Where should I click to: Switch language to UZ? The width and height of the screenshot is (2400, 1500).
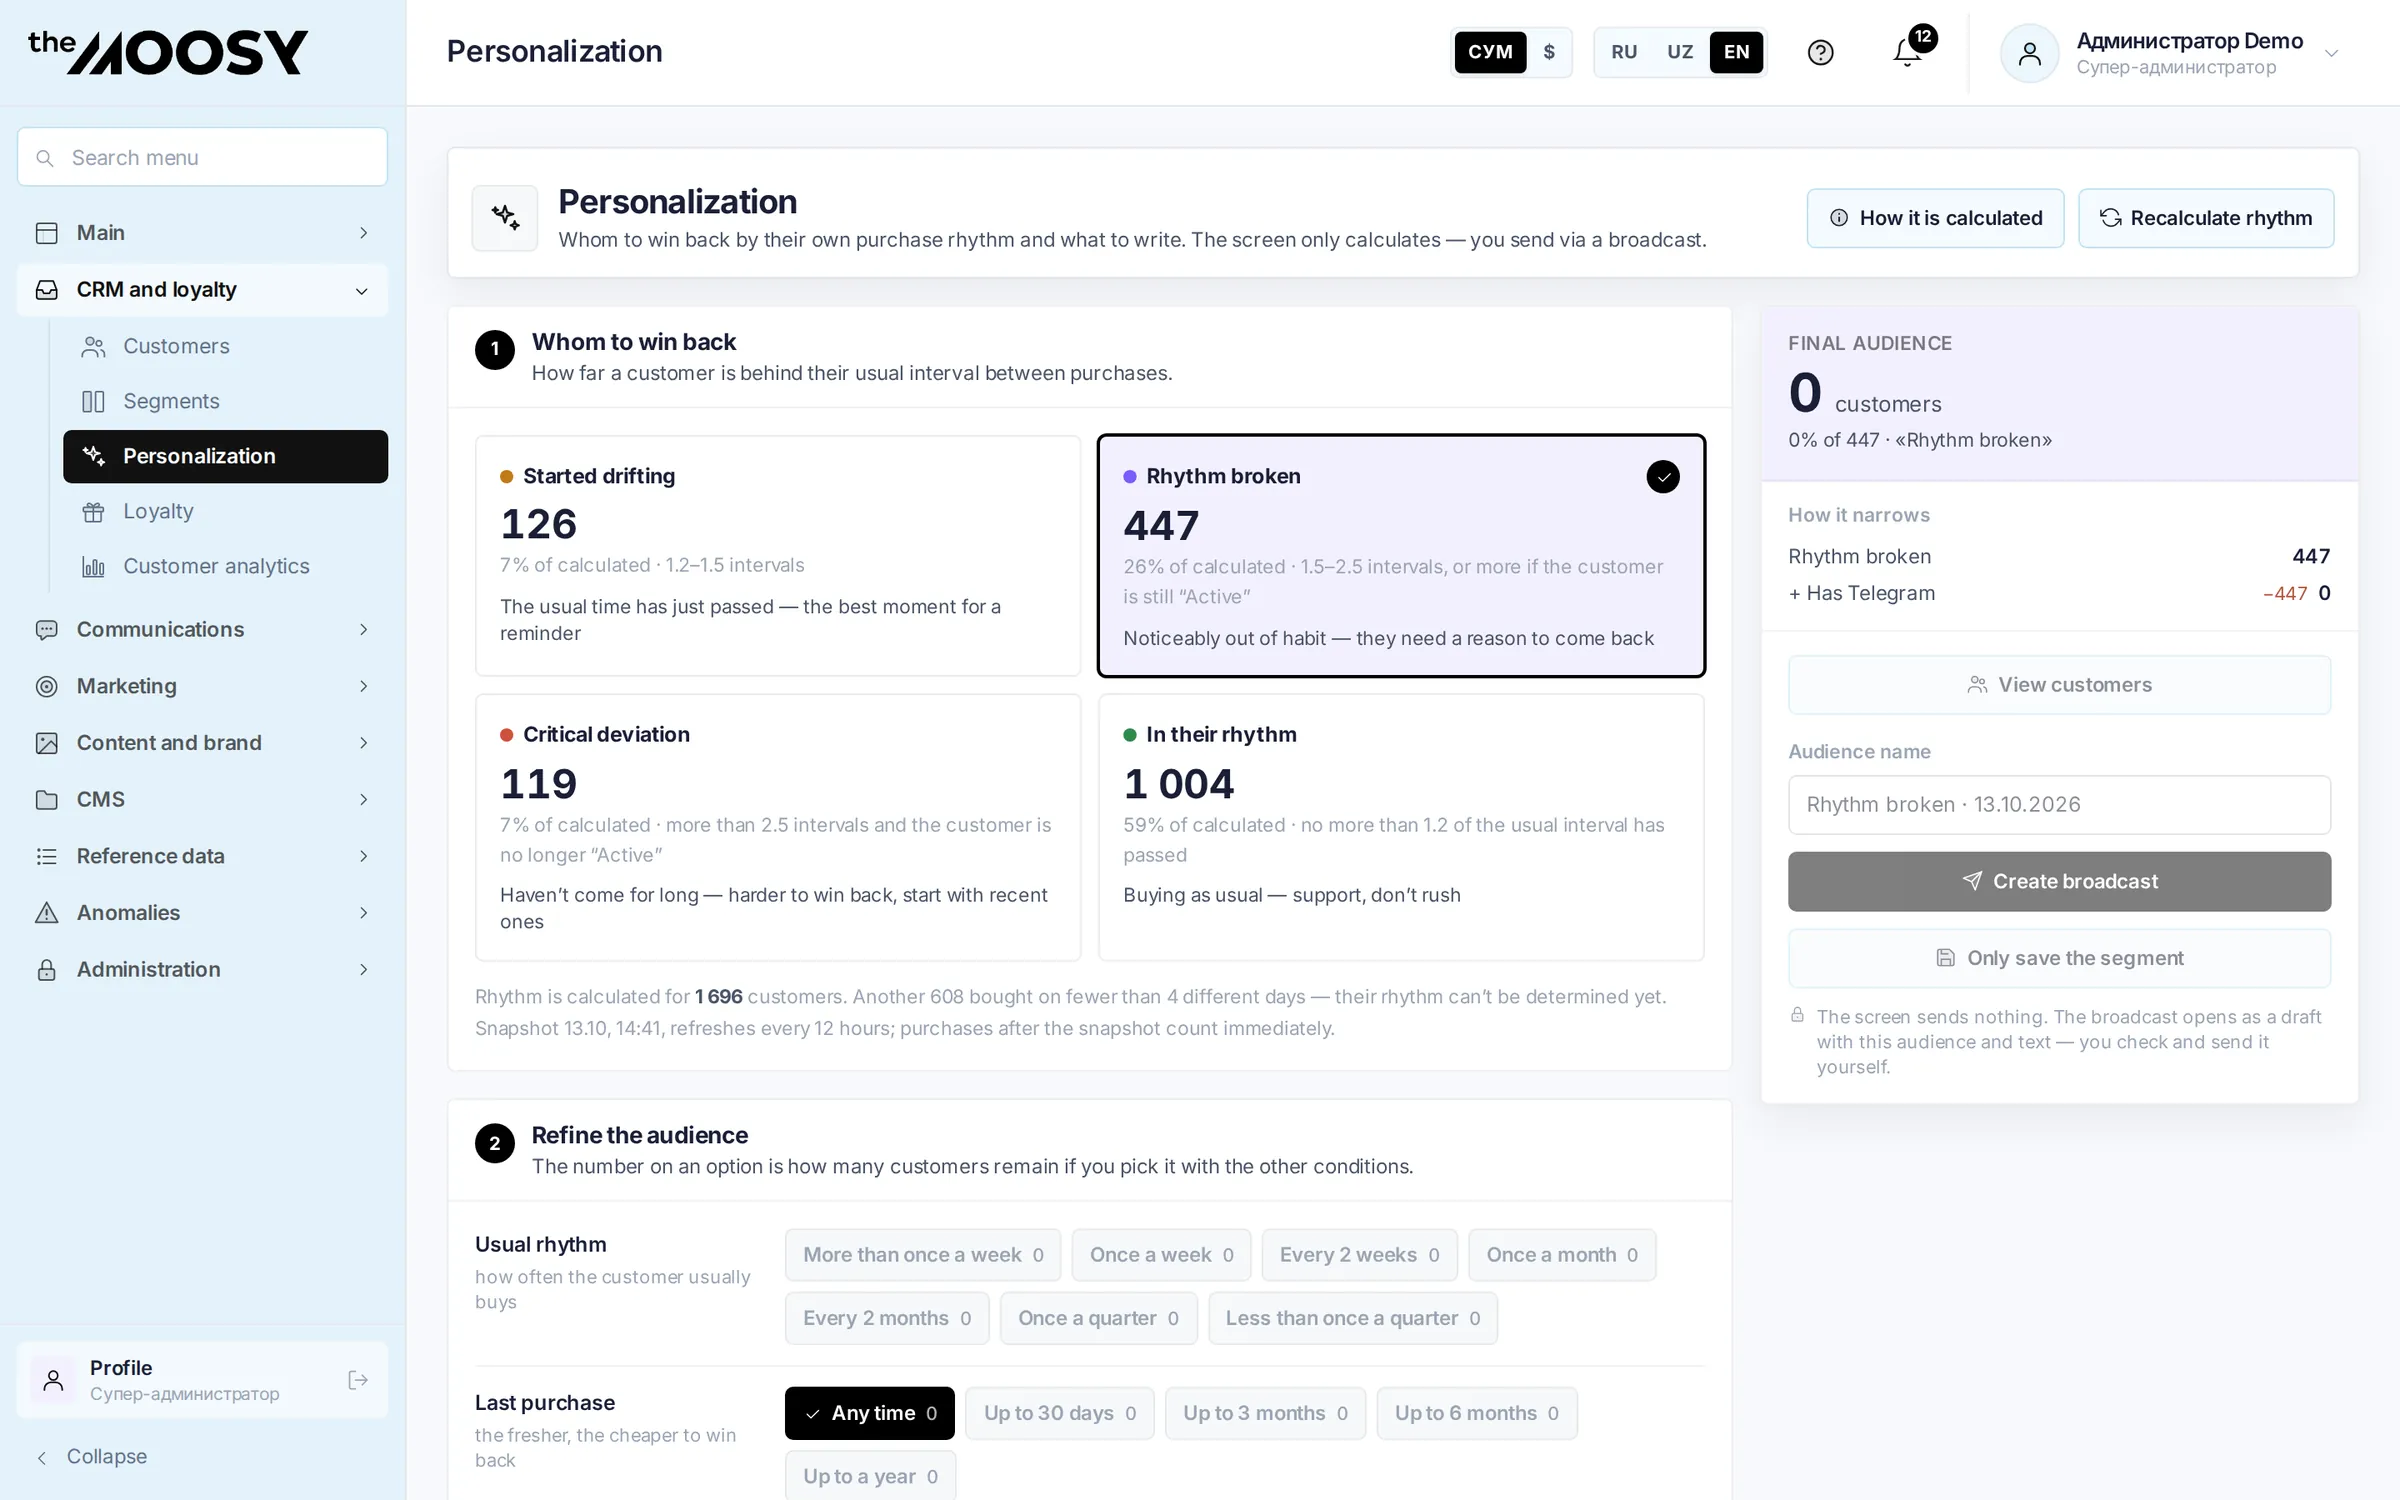(1680, 52)
